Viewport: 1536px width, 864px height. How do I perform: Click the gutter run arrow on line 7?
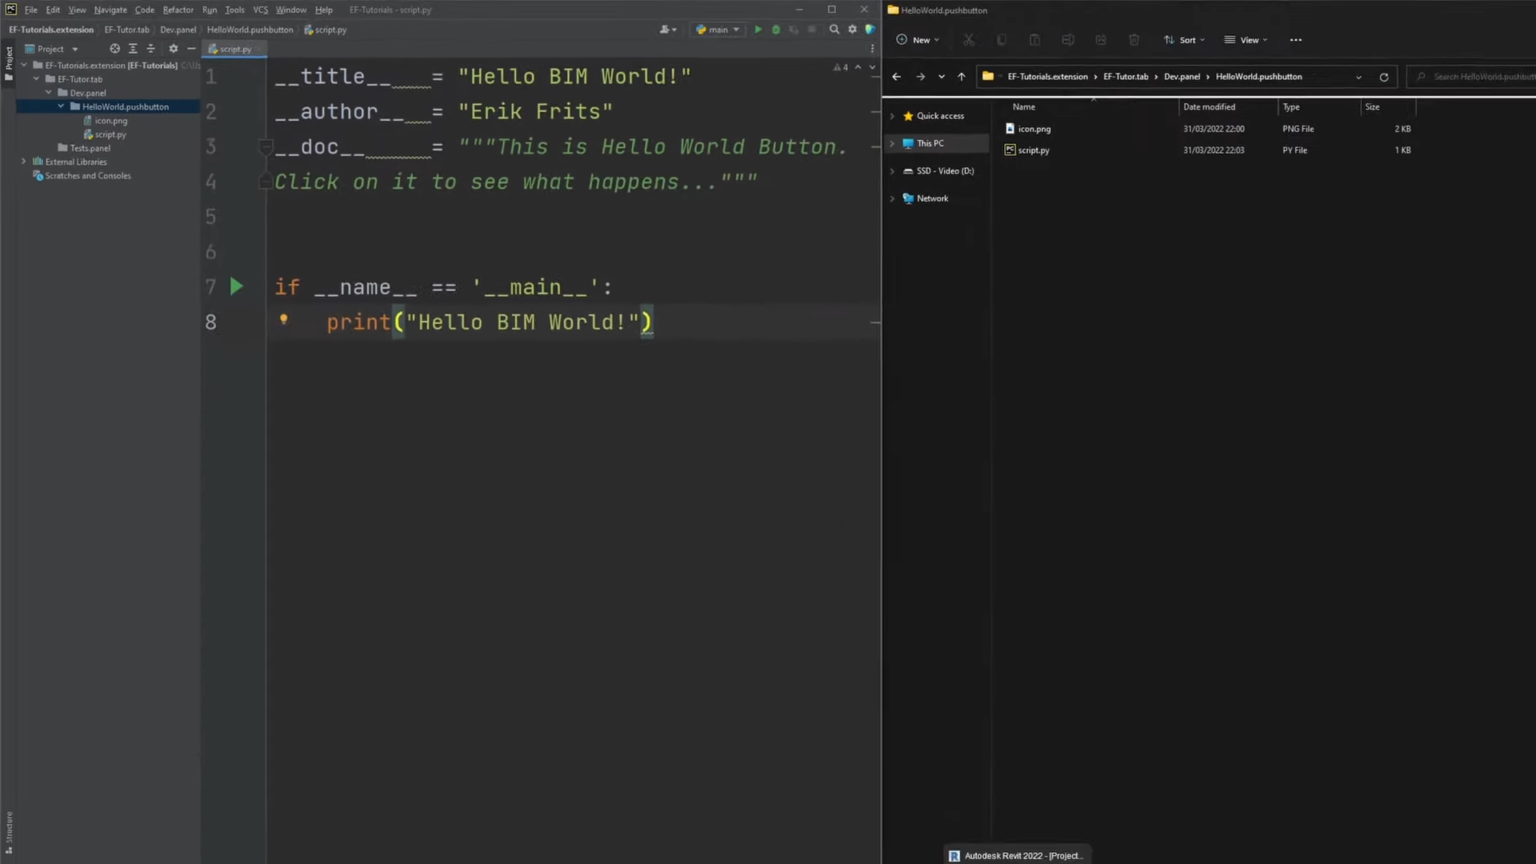[236, 287]
